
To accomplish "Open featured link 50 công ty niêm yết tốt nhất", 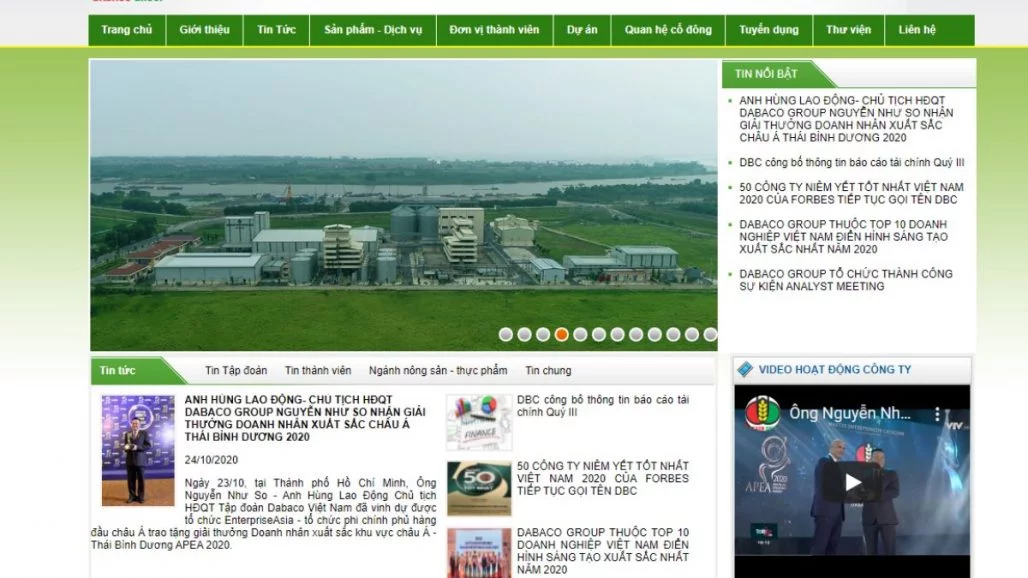I will [x=851, y=193].
